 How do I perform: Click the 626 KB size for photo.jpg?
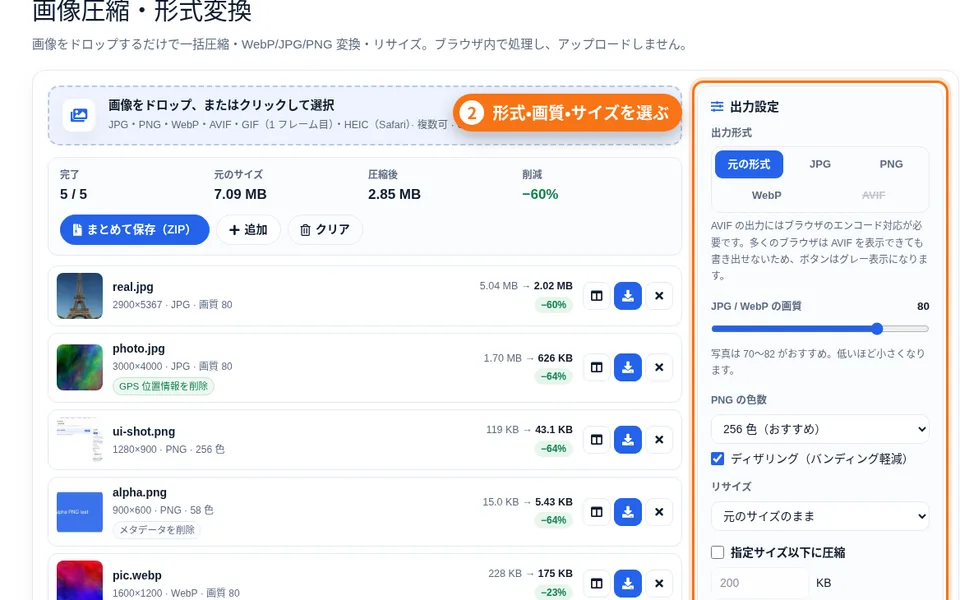[x=555, y=358]
